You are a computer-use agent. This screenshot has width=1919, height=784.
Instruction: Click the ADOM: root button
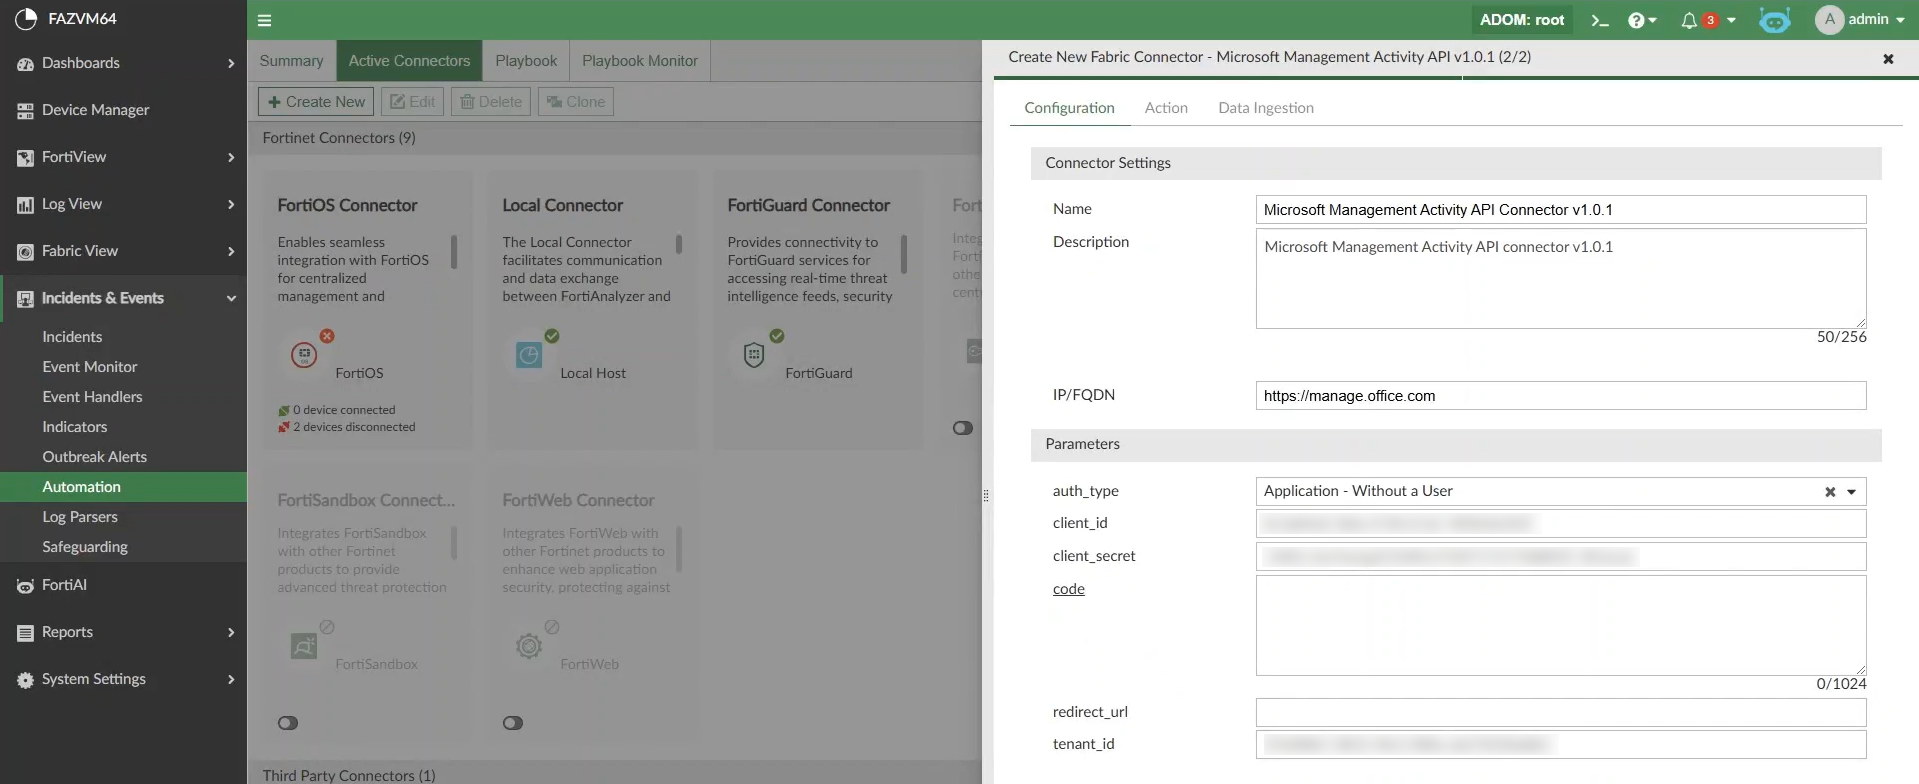(x=1521, y=20)
